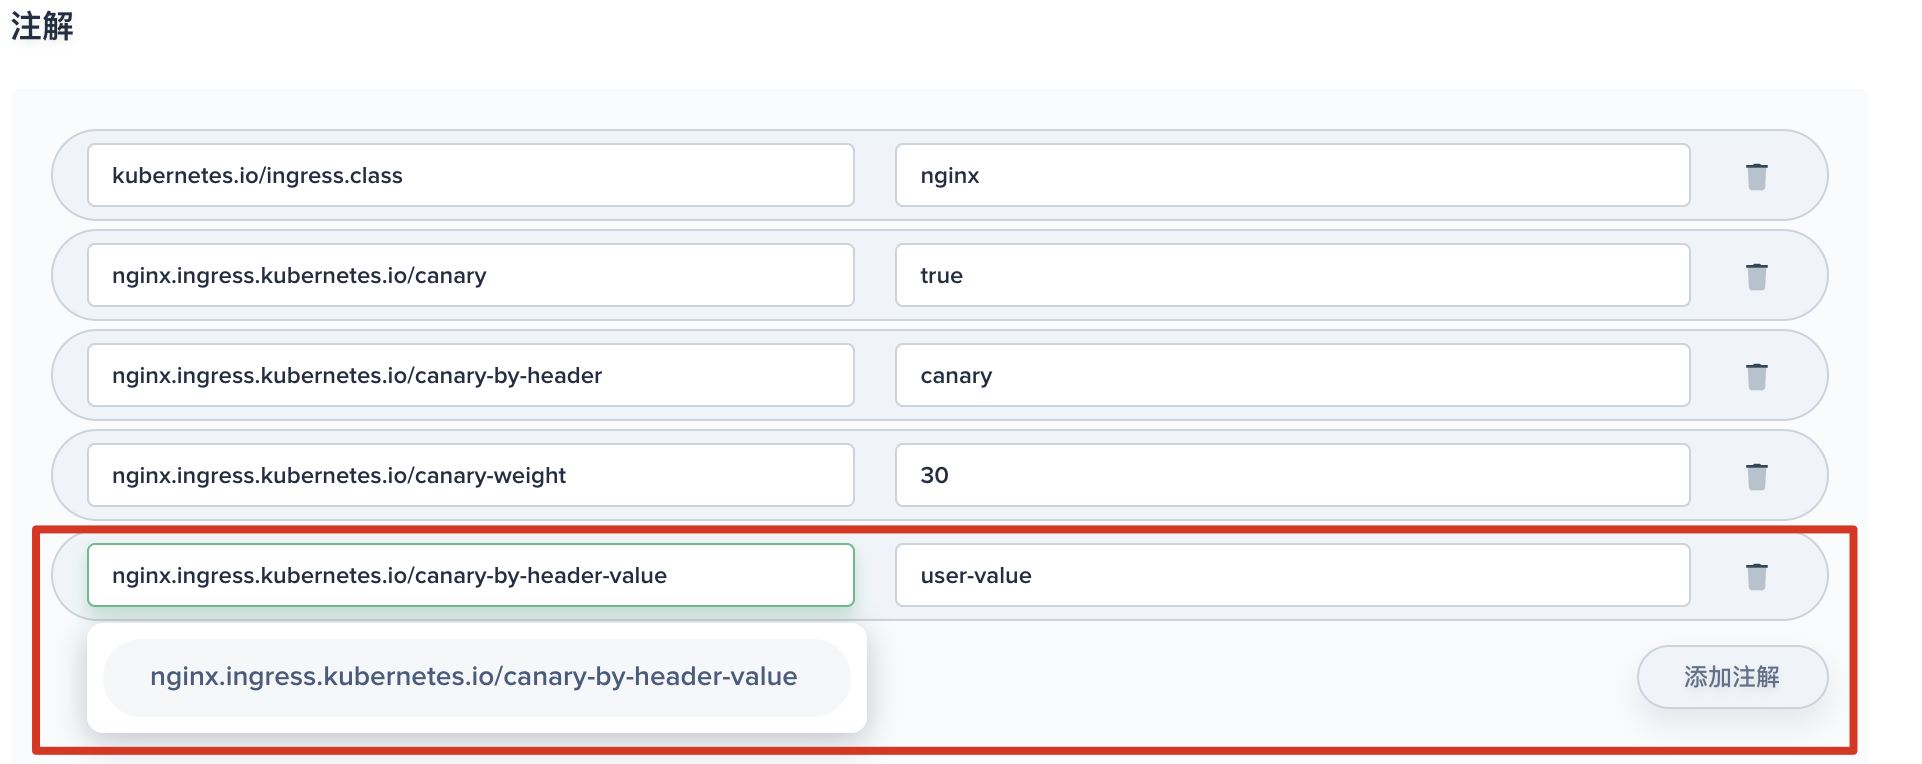Edit the canary value input
The image size is (1922, 764).
[x=1292, y=375]
